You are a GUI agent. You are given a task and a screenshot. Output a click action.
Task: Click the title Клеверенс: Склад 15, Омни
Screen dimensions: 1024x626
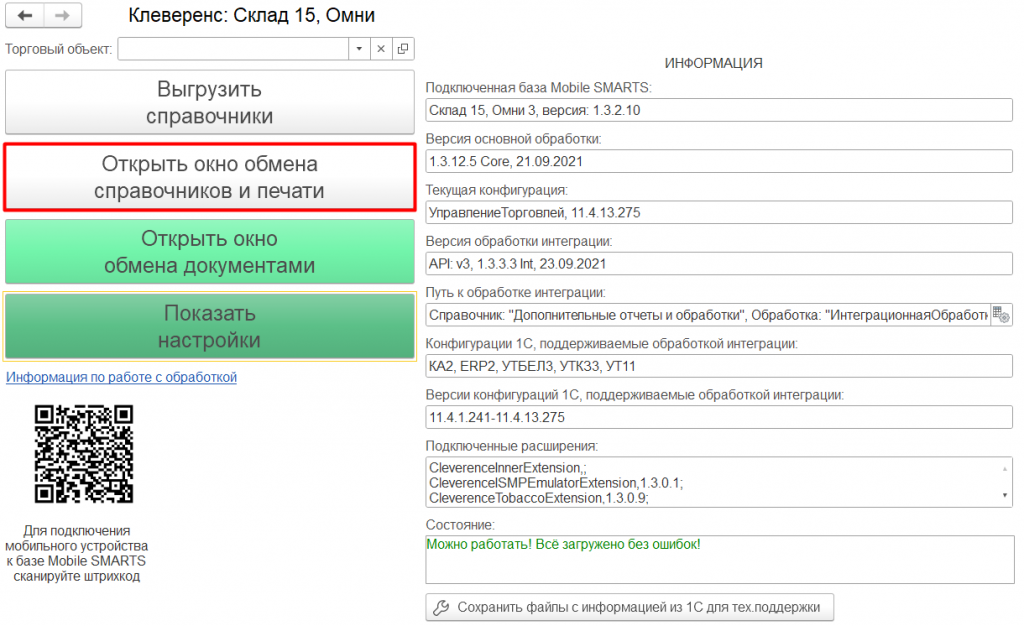tap(251, 15)
